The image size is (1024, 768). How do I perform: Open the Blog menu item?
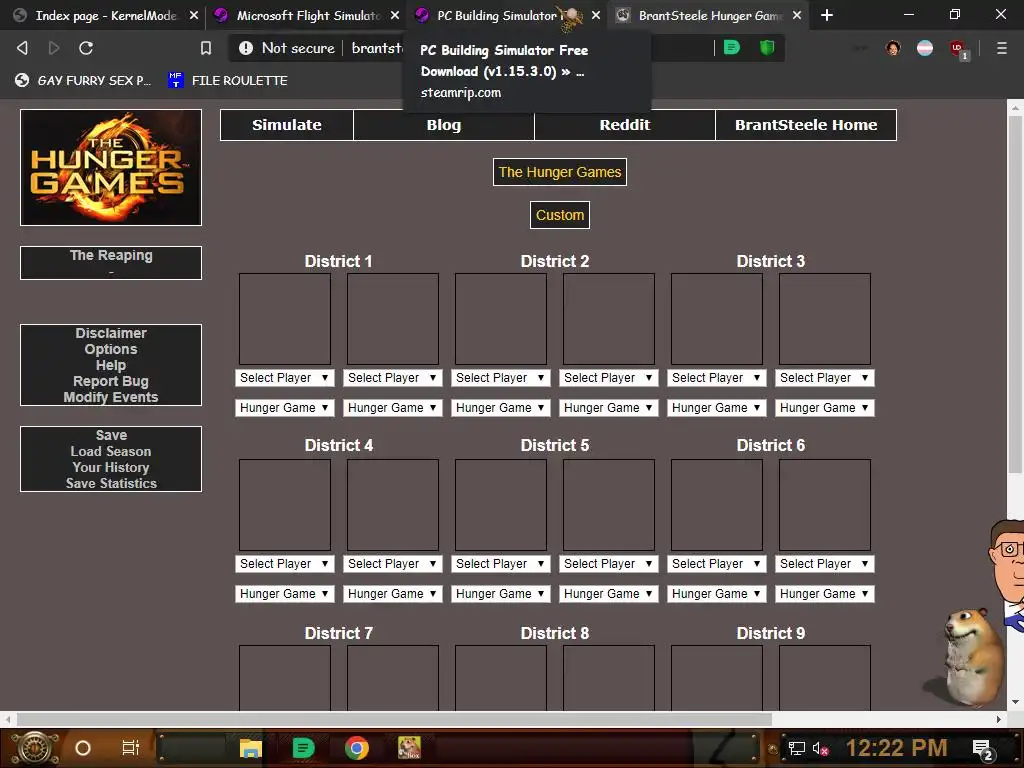[x=444, y=125]
